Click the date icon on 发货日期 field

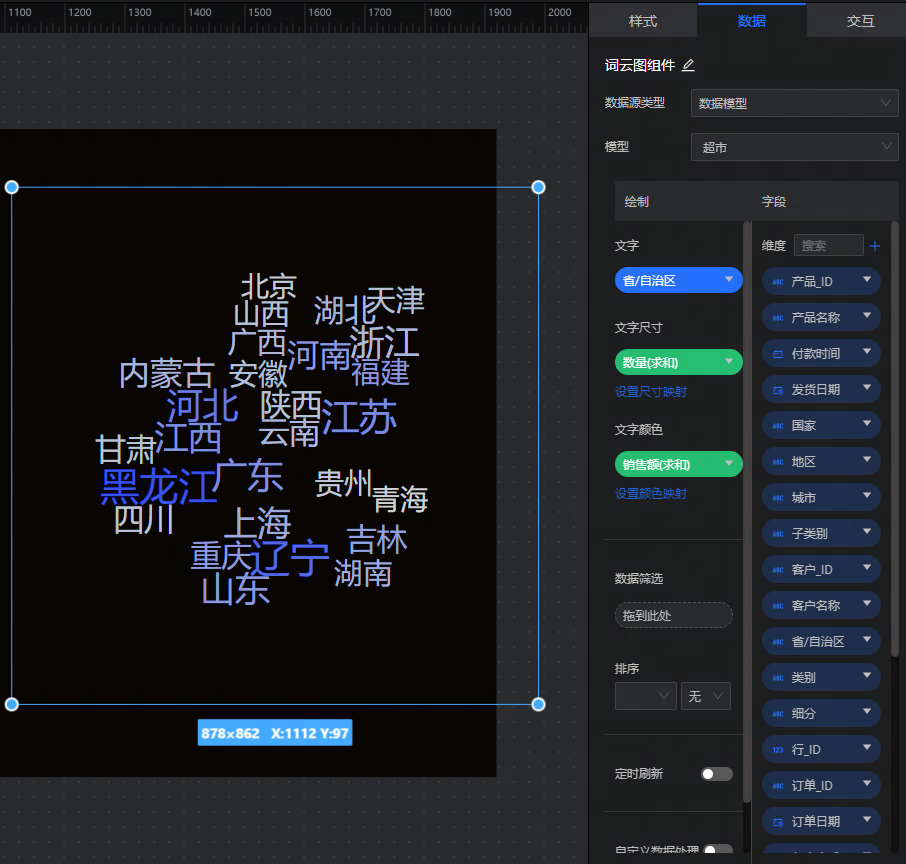778,390
